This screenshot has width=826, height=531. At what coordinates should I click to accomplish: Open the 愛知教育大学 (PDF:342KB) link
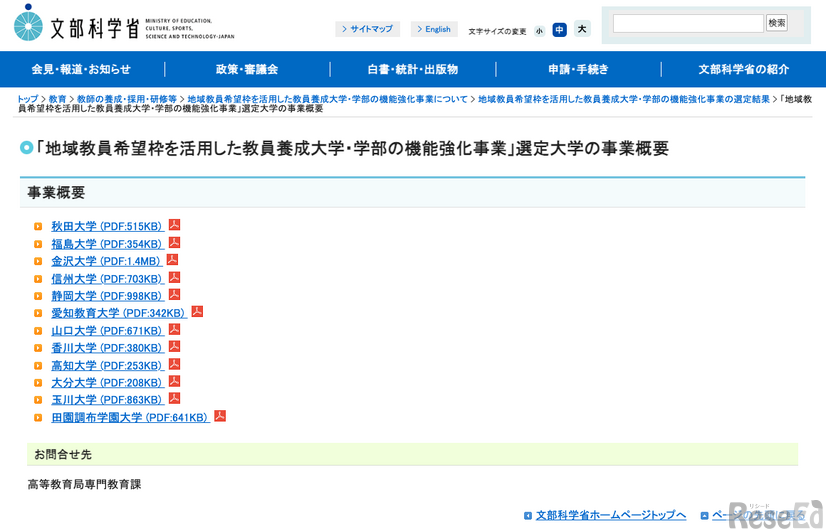[x=119, y=313]
